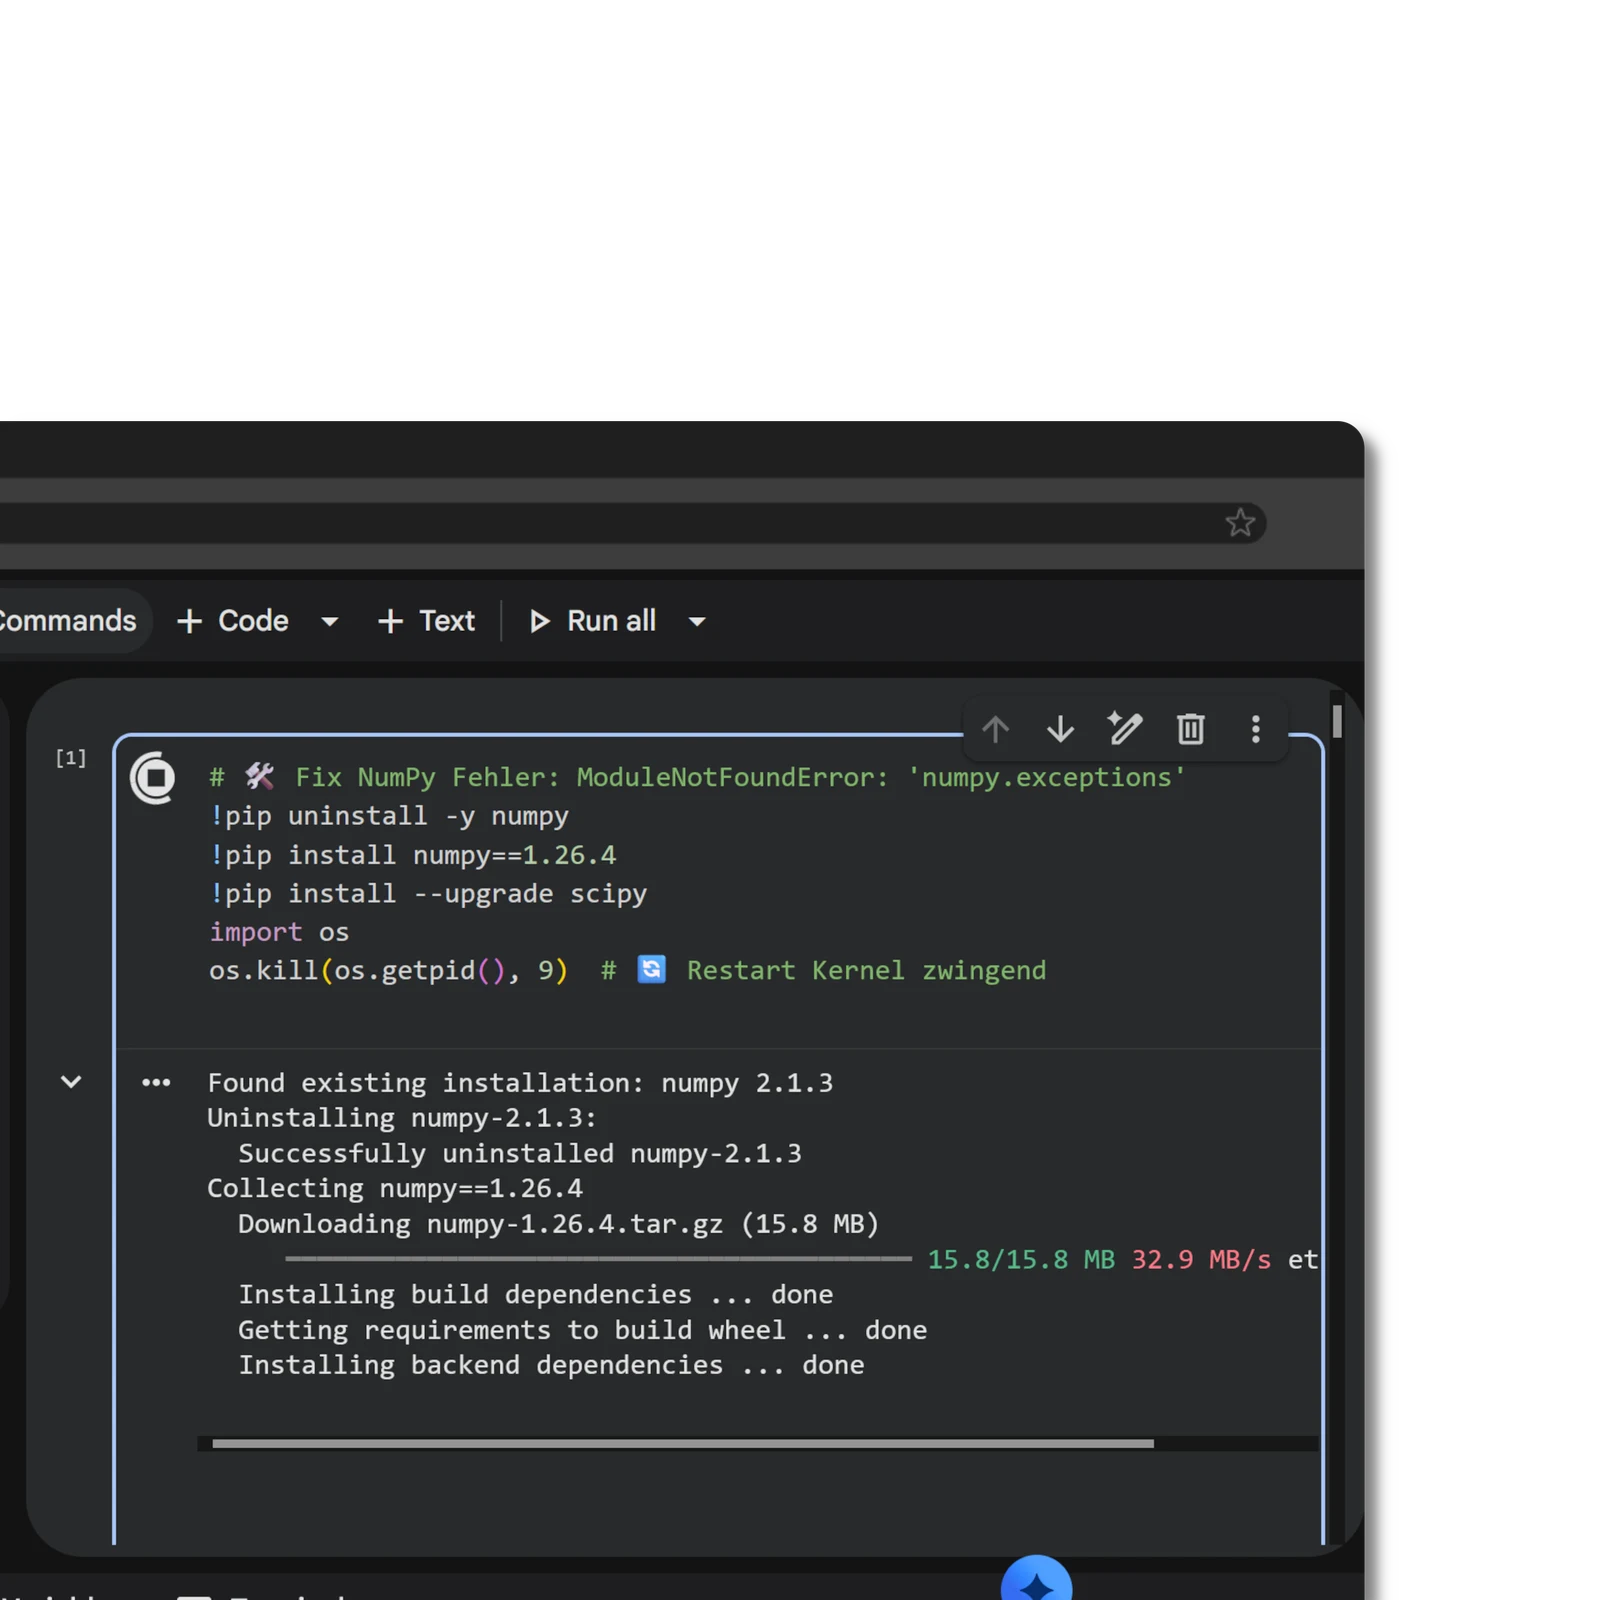Bookmark page with star icon
Image resolution: width=1600 pixels, height=1600 pixels.
[1240, 522]
